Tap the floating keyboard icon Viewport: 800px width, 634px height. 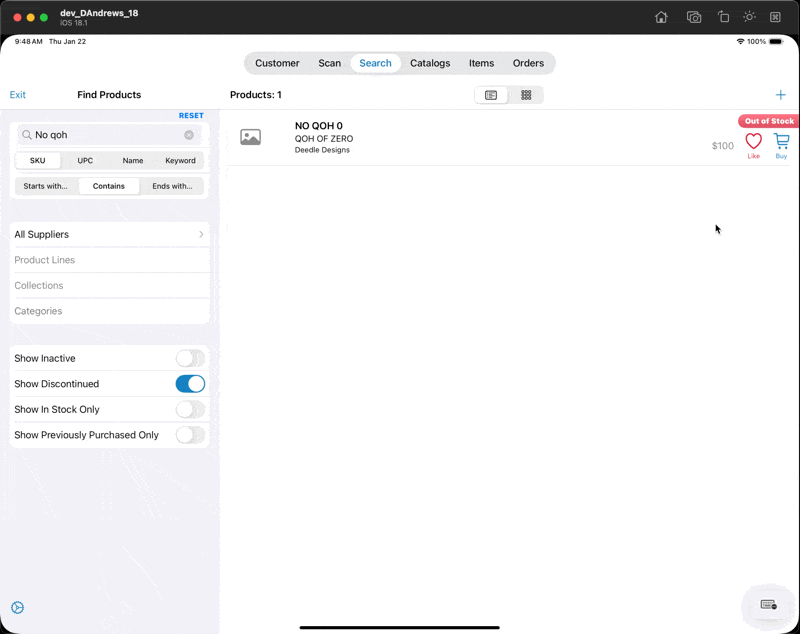tap(768, 605)
